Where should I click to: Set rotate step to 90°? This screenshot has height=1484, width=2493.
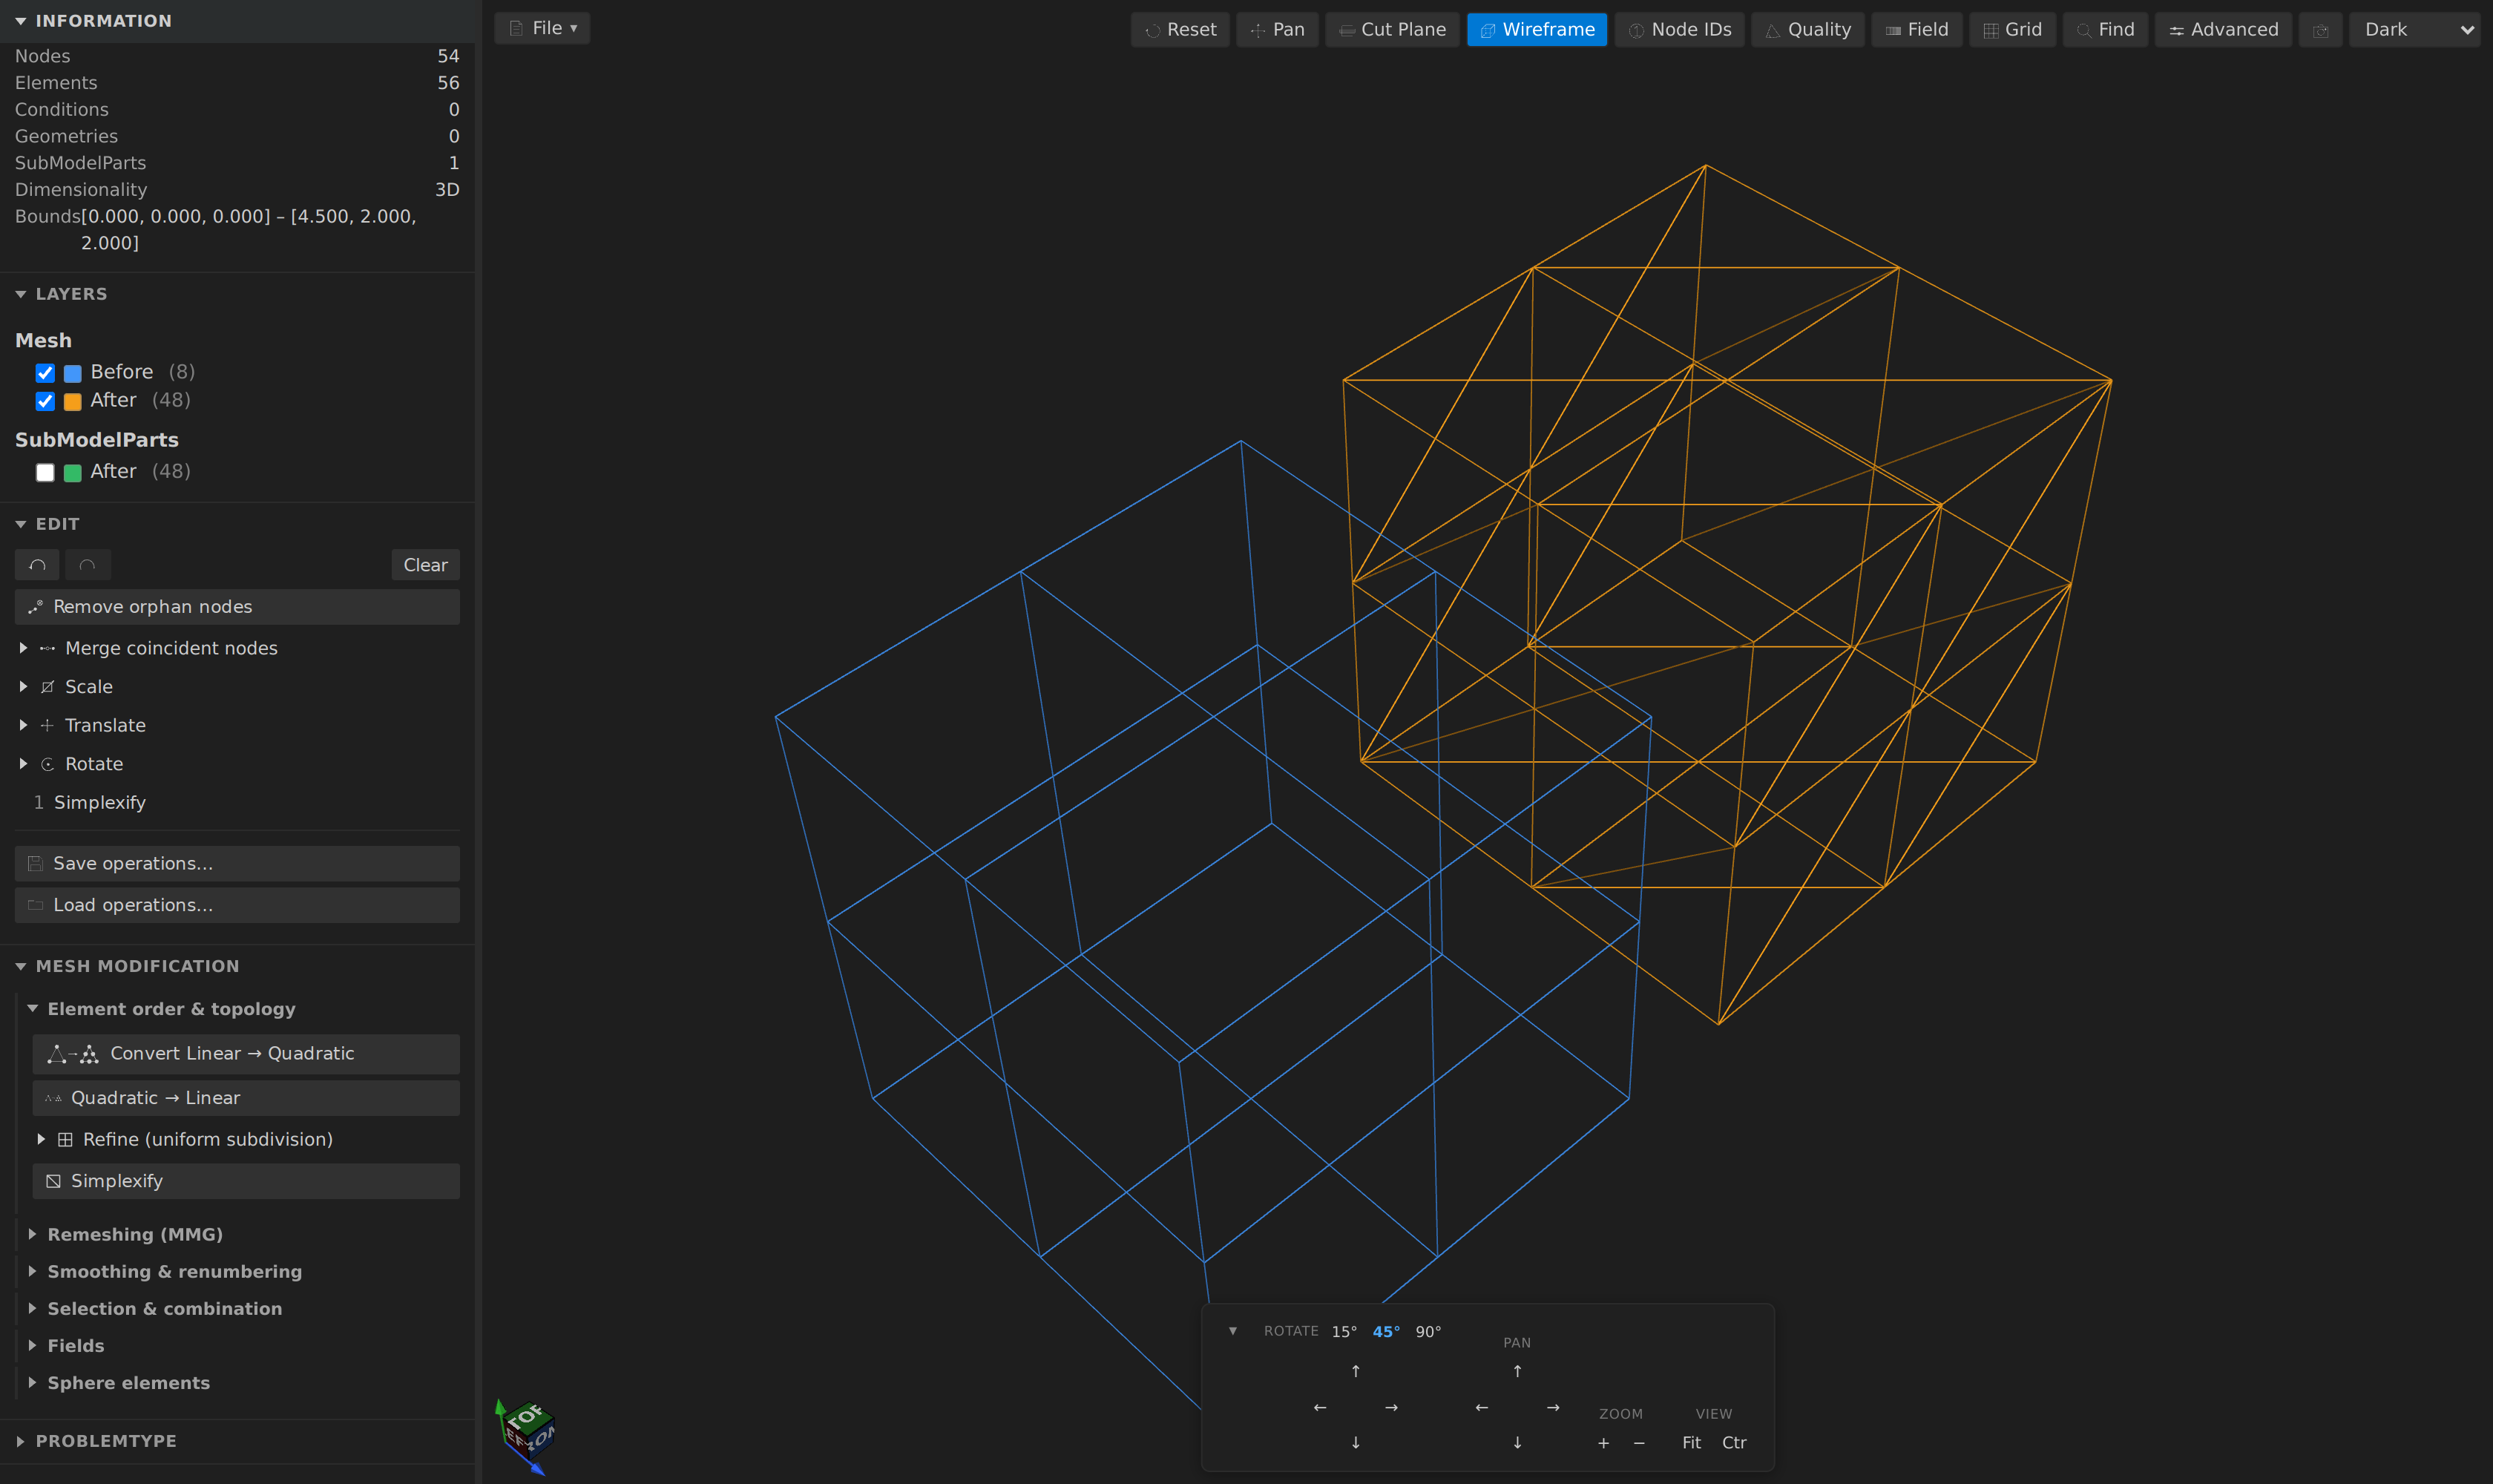tap(1428, 1332)
